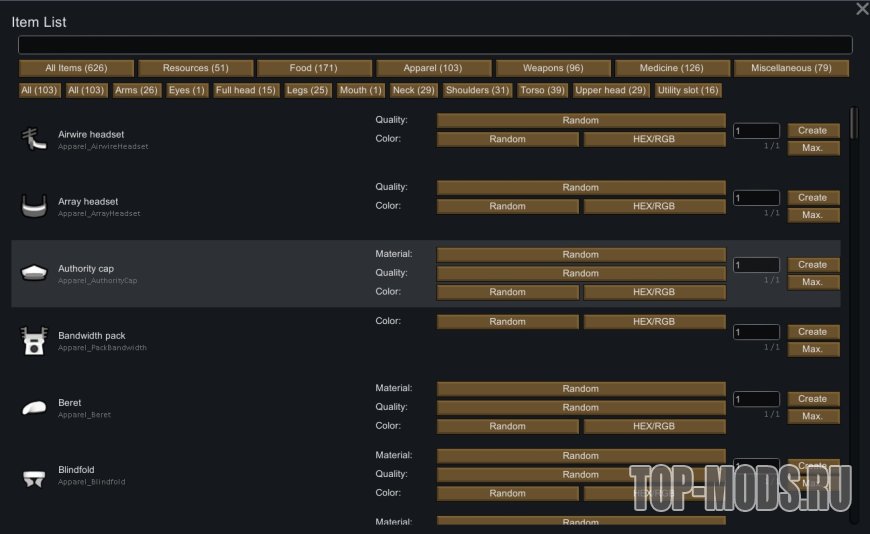
Task: Create the Airwire headset item
Action: pos(812,130)
